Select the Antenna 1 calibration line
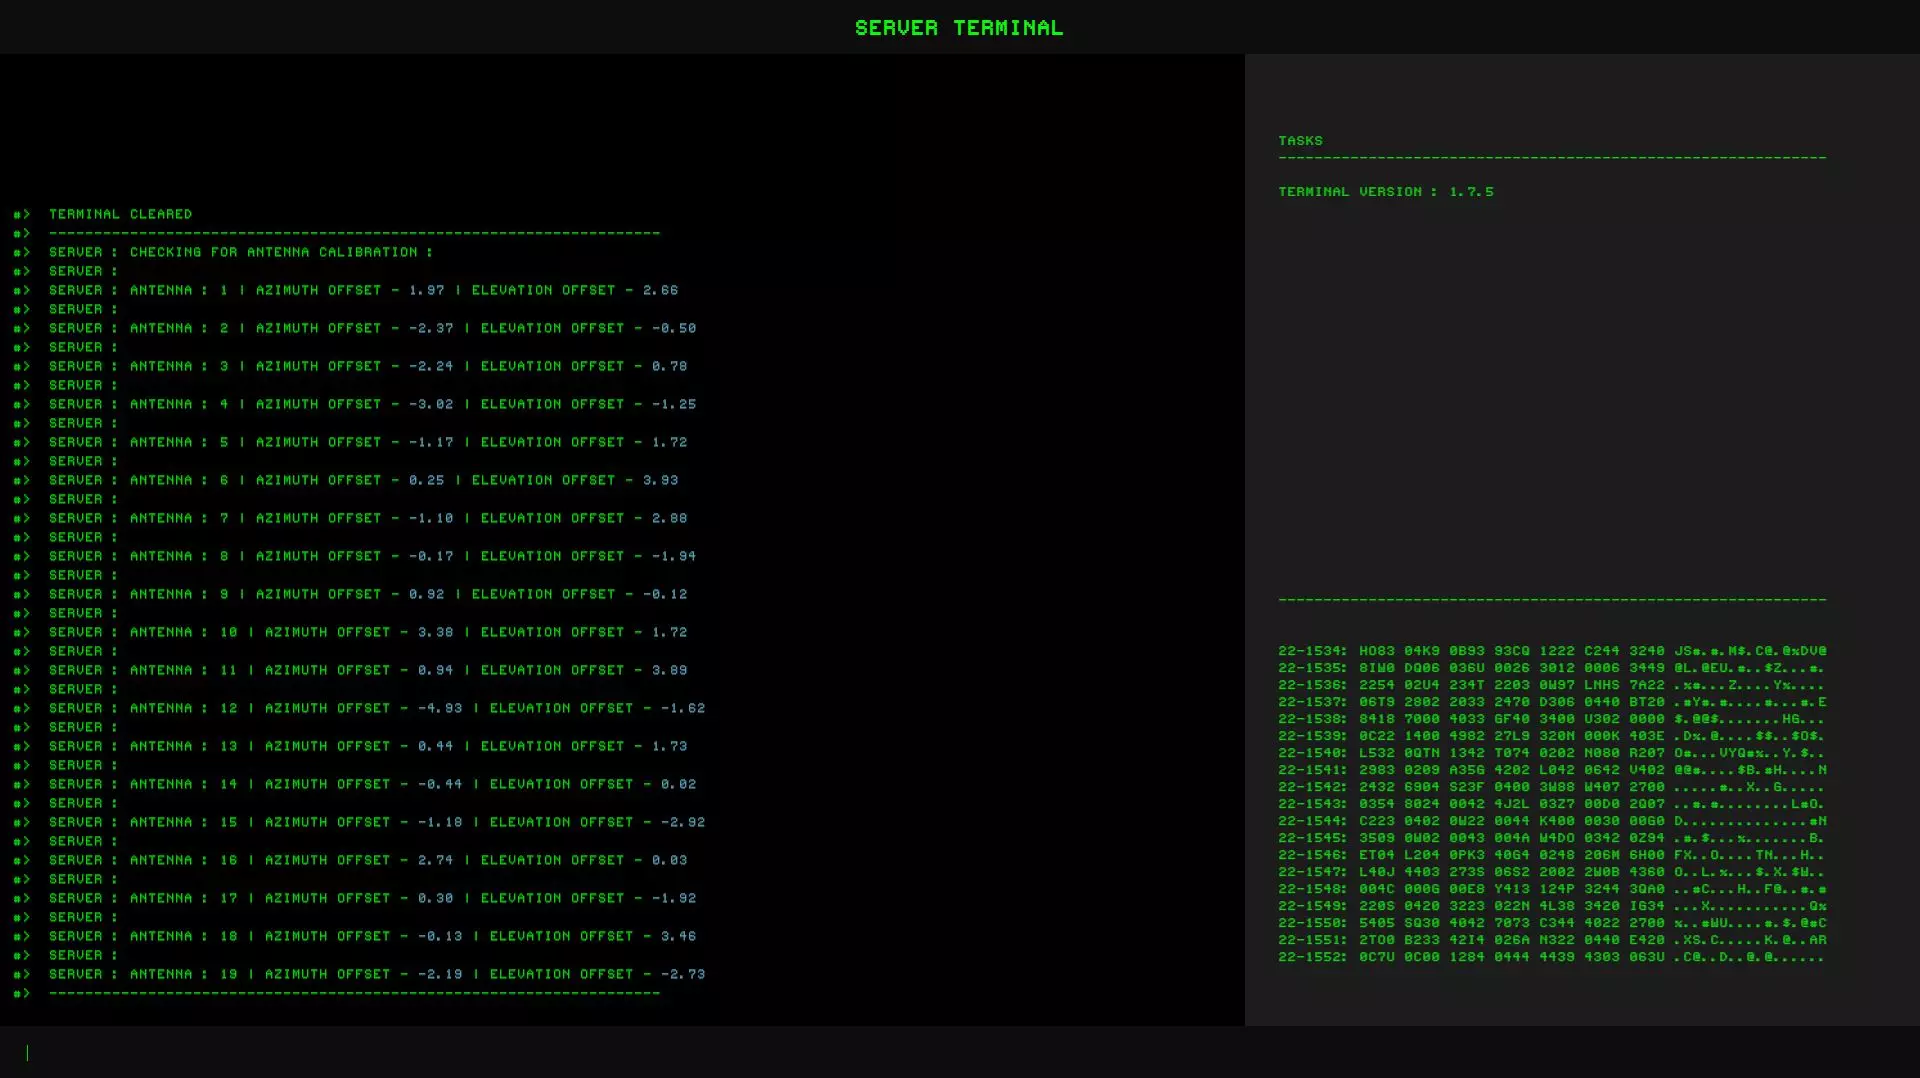Image resolution: width=1920 pixels, height=1078 pixels. point(363,290)
